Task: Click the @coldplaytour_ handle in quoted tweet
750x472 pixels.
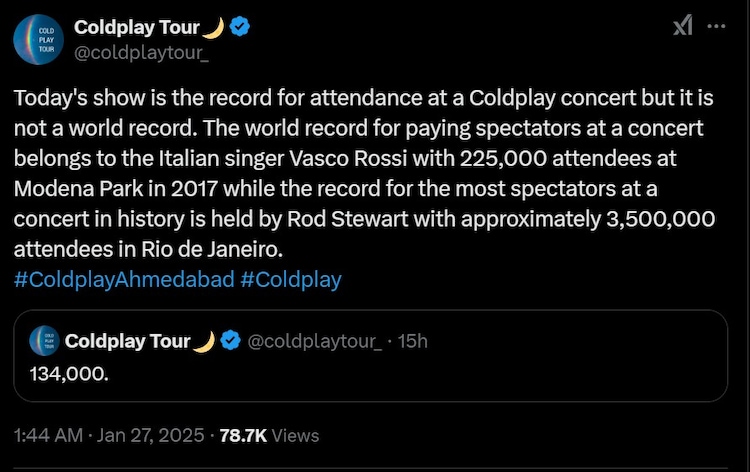Action: point(313,341)
